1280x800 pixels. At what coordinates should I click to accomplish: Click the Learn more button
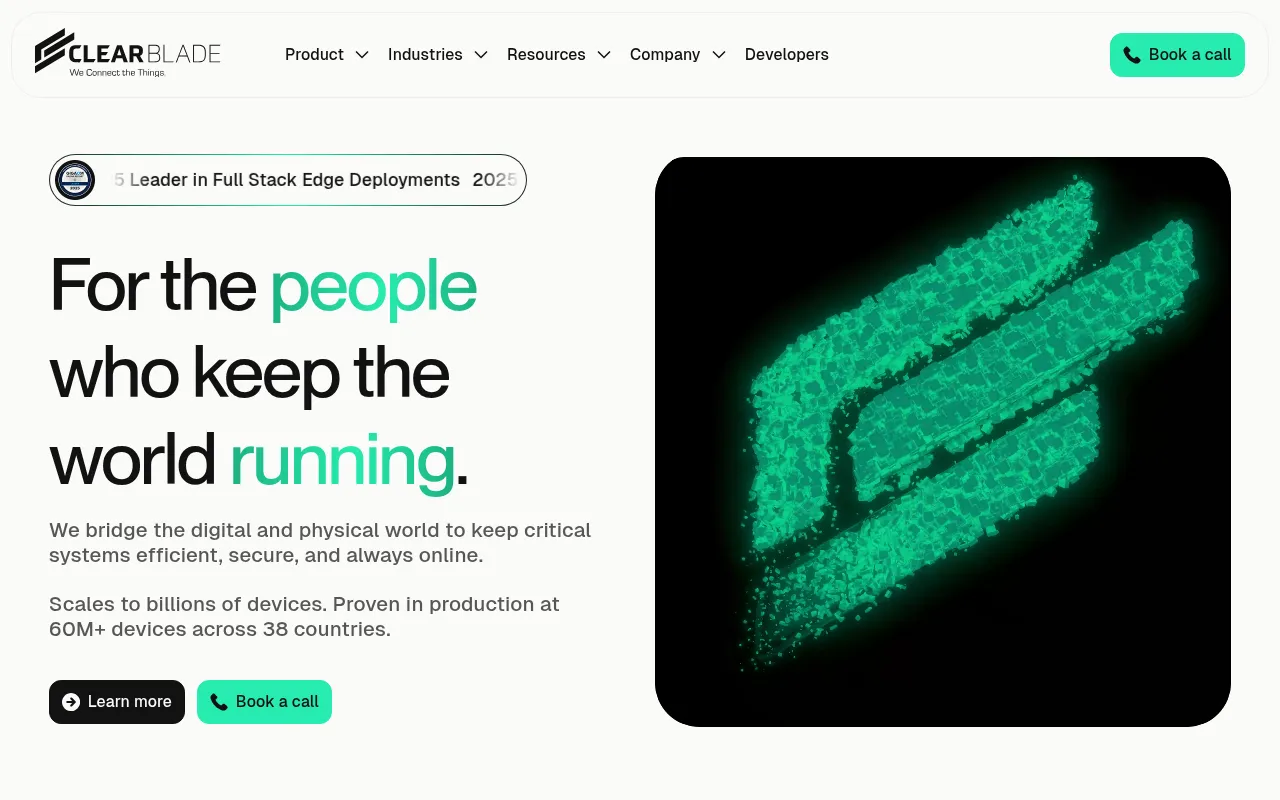coord(117,702)
